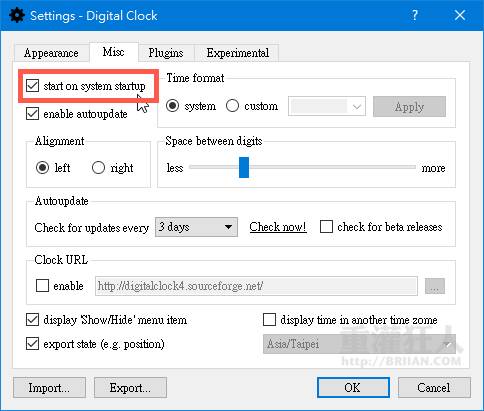Enable display time in another time zone
Viewport: 484px width, 411px height.
(269, 319)
